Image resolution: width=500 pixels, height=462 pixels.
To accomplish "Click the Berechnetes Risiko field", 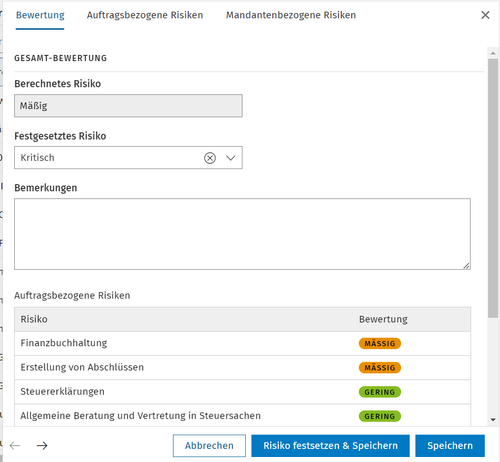I will (128, 106).
